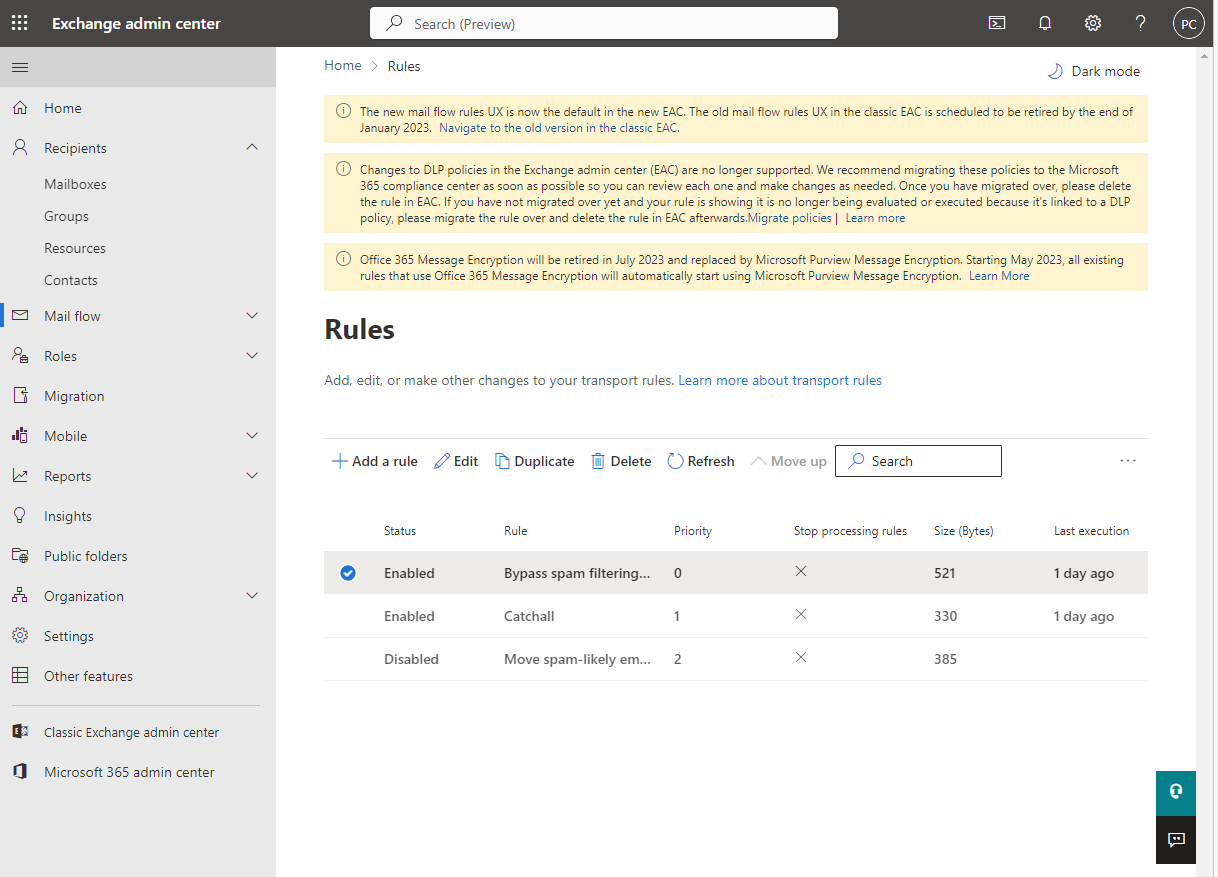Screen dimensions: 1218x877
Task: Click the Classic Exchange admin center icon
Action: point(20,732)
